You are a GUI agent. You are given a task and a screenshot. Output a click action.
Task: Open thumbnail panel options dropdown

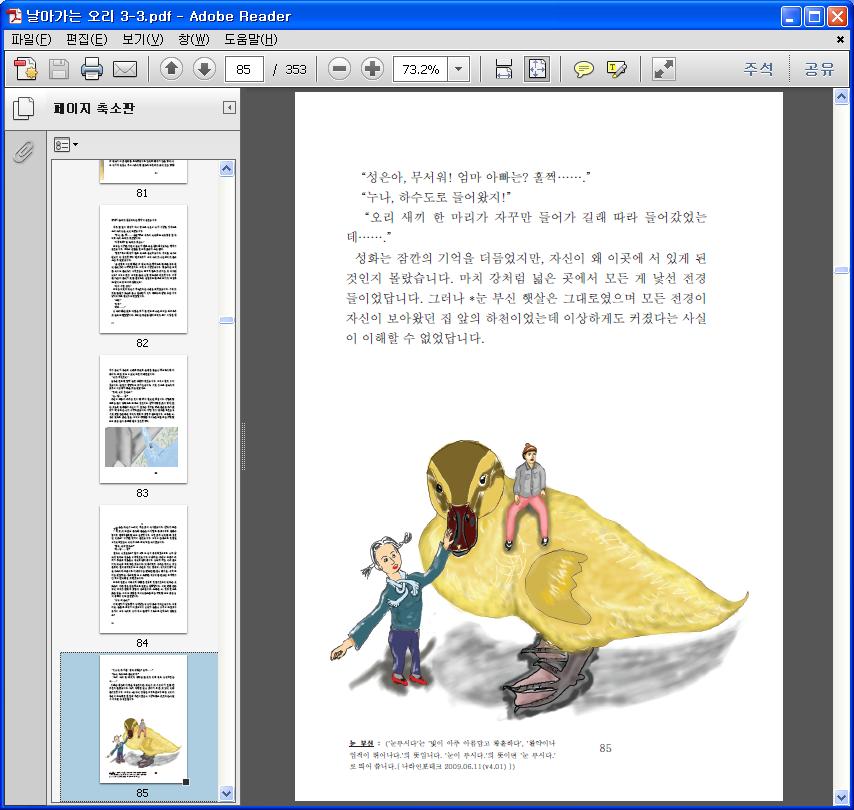[x=65, y=145]
